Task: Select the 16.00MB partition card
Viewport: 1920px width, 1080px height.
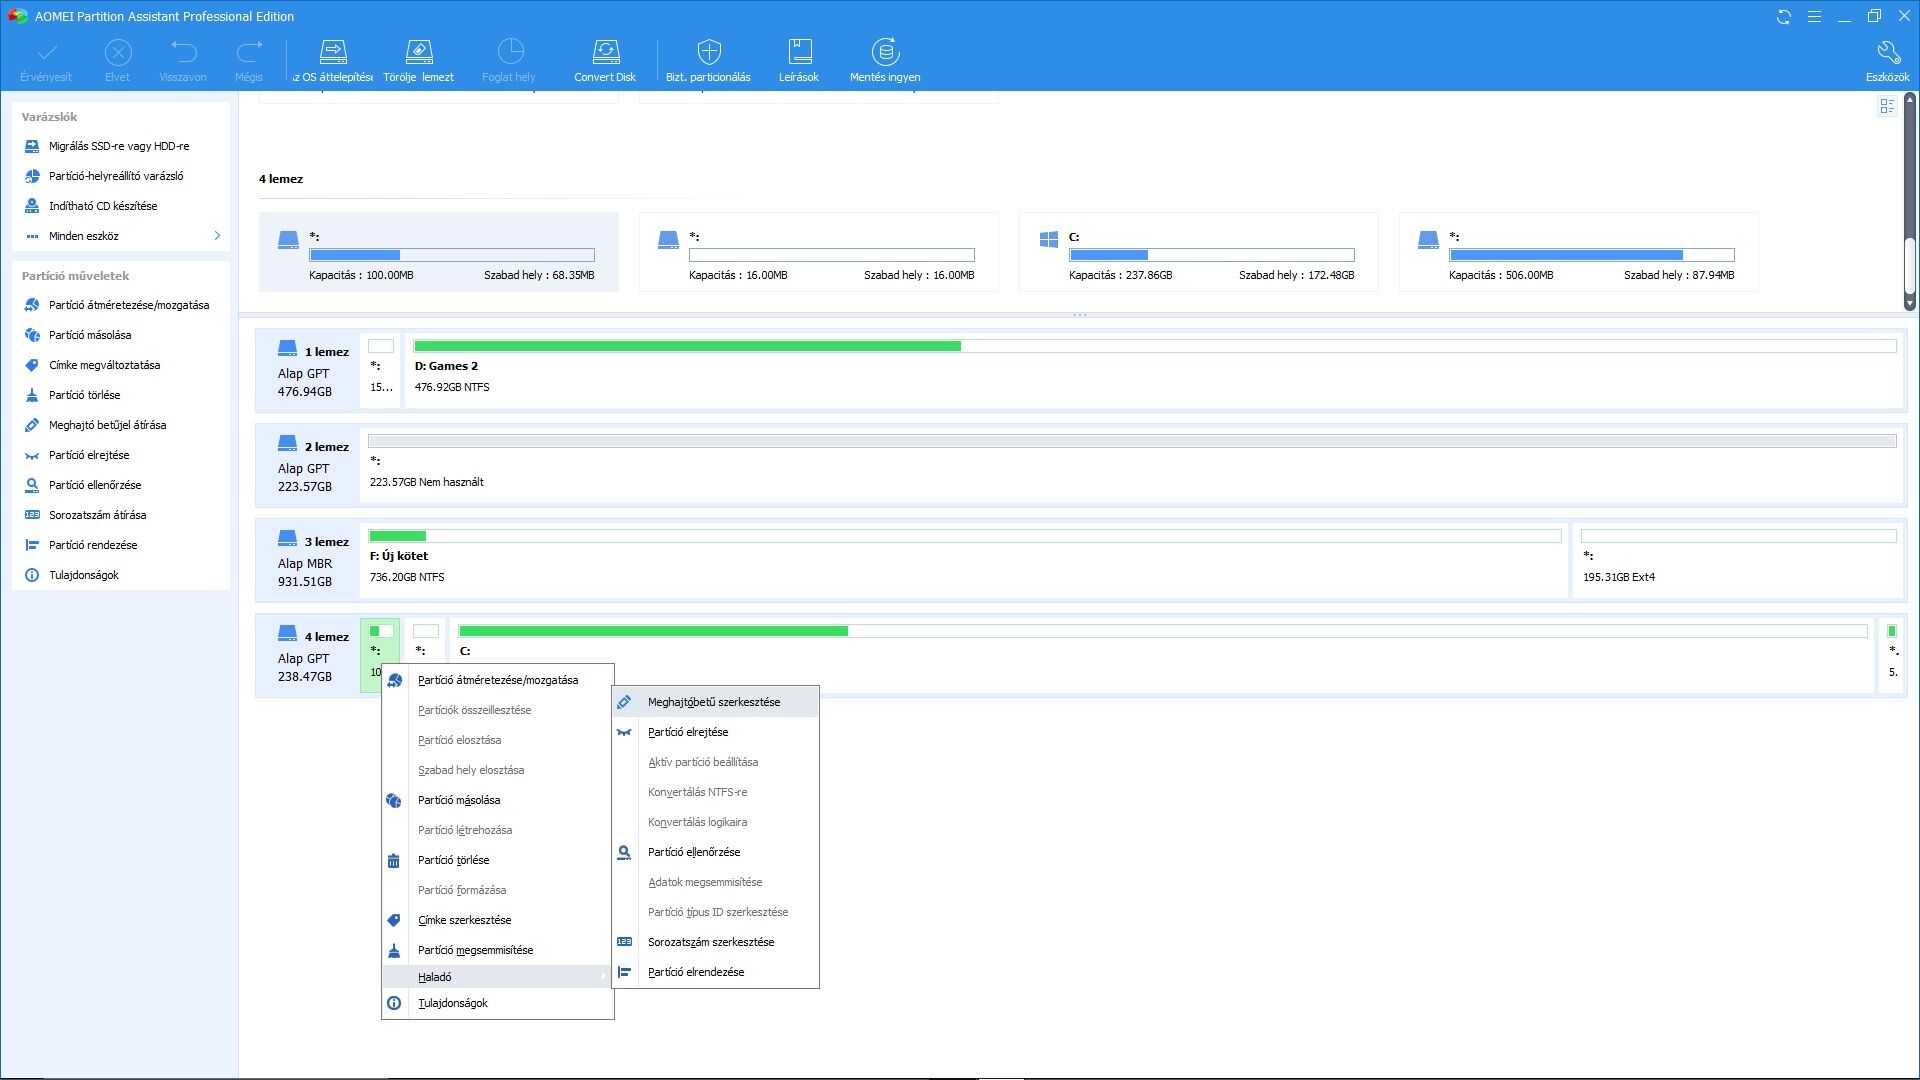Action: click(x=818, y=252)
